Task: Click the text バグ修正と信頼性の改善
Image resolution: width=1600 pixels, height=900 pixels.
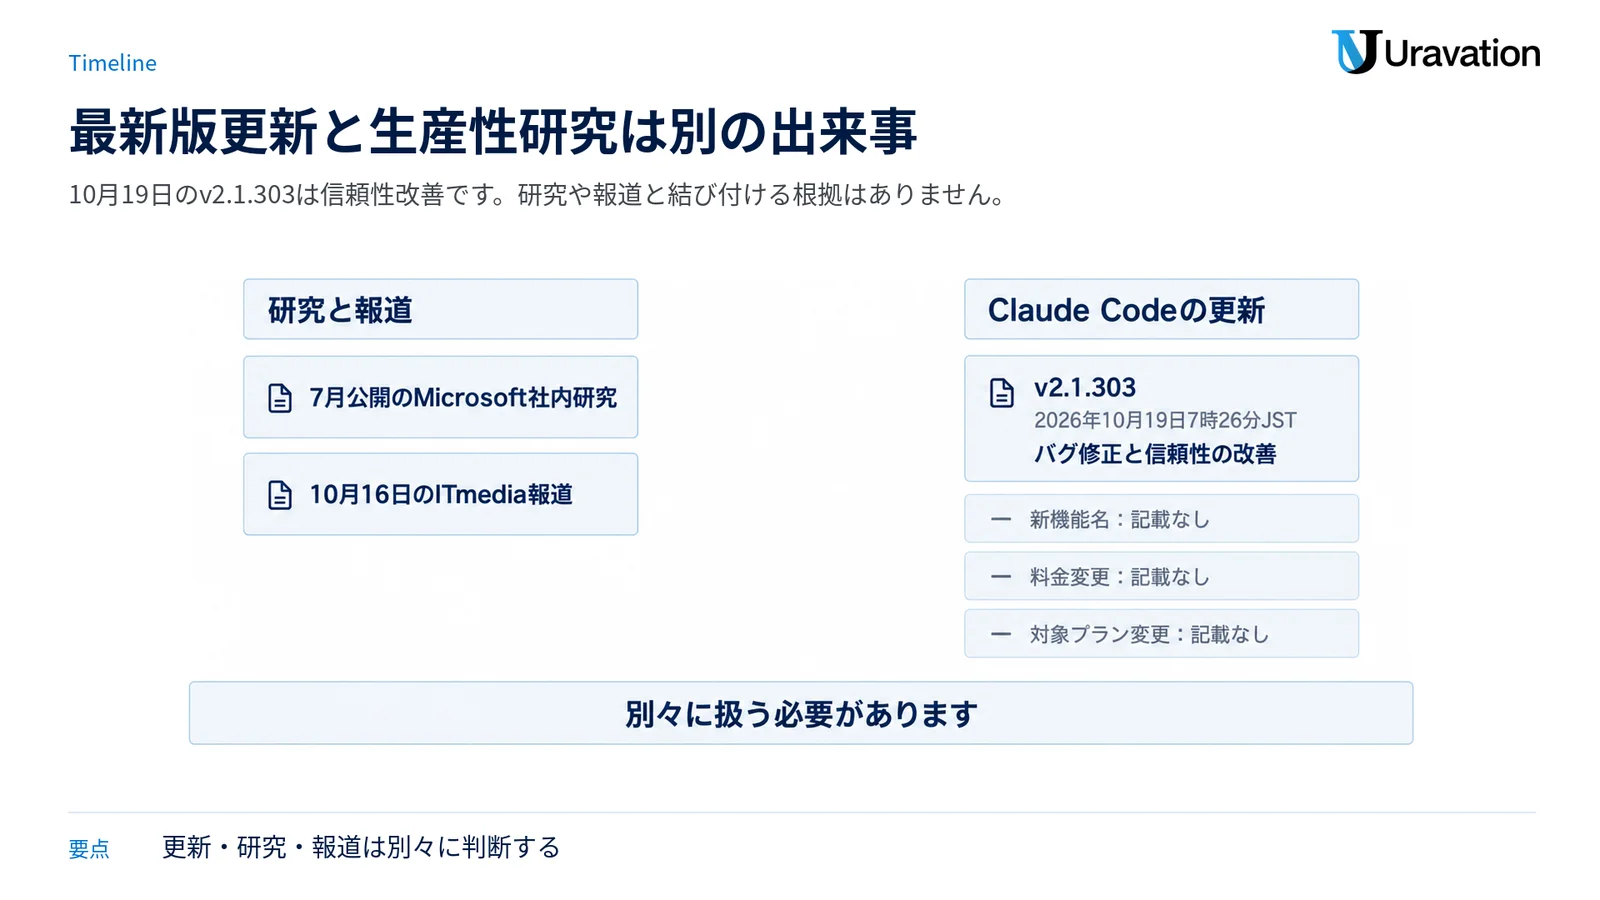Action: click(1155, 454)
